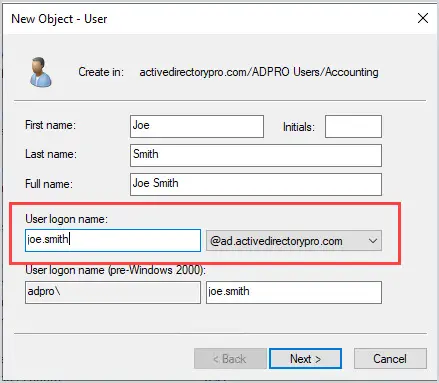Screen dimensions: 439x383
Task: Click the User logon name field with joe.smith
Action: (x=113, y=240)
